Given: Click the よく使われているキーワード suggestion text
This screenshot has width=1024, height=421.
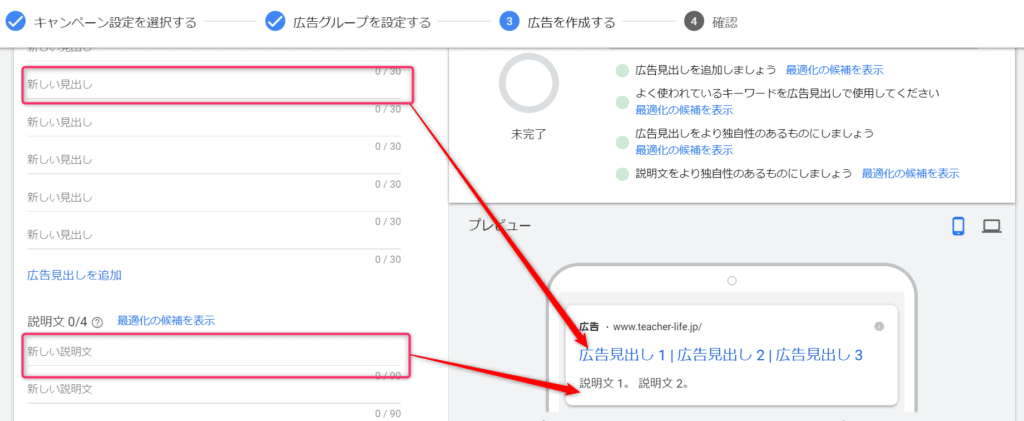Looking at the screenshot, I should (787, 93).
